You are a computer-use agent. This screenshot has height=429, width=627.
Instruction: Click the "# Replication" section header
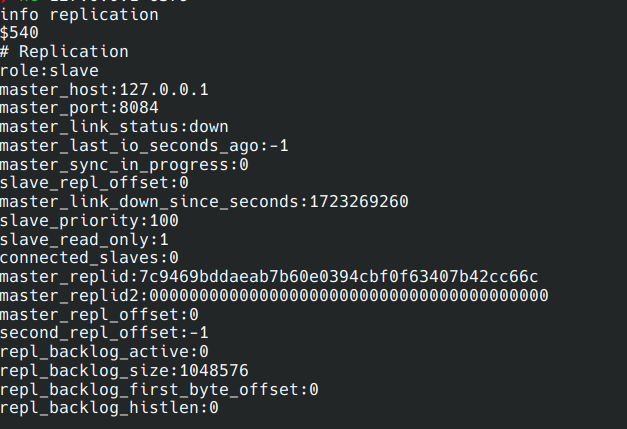[63, 51]
